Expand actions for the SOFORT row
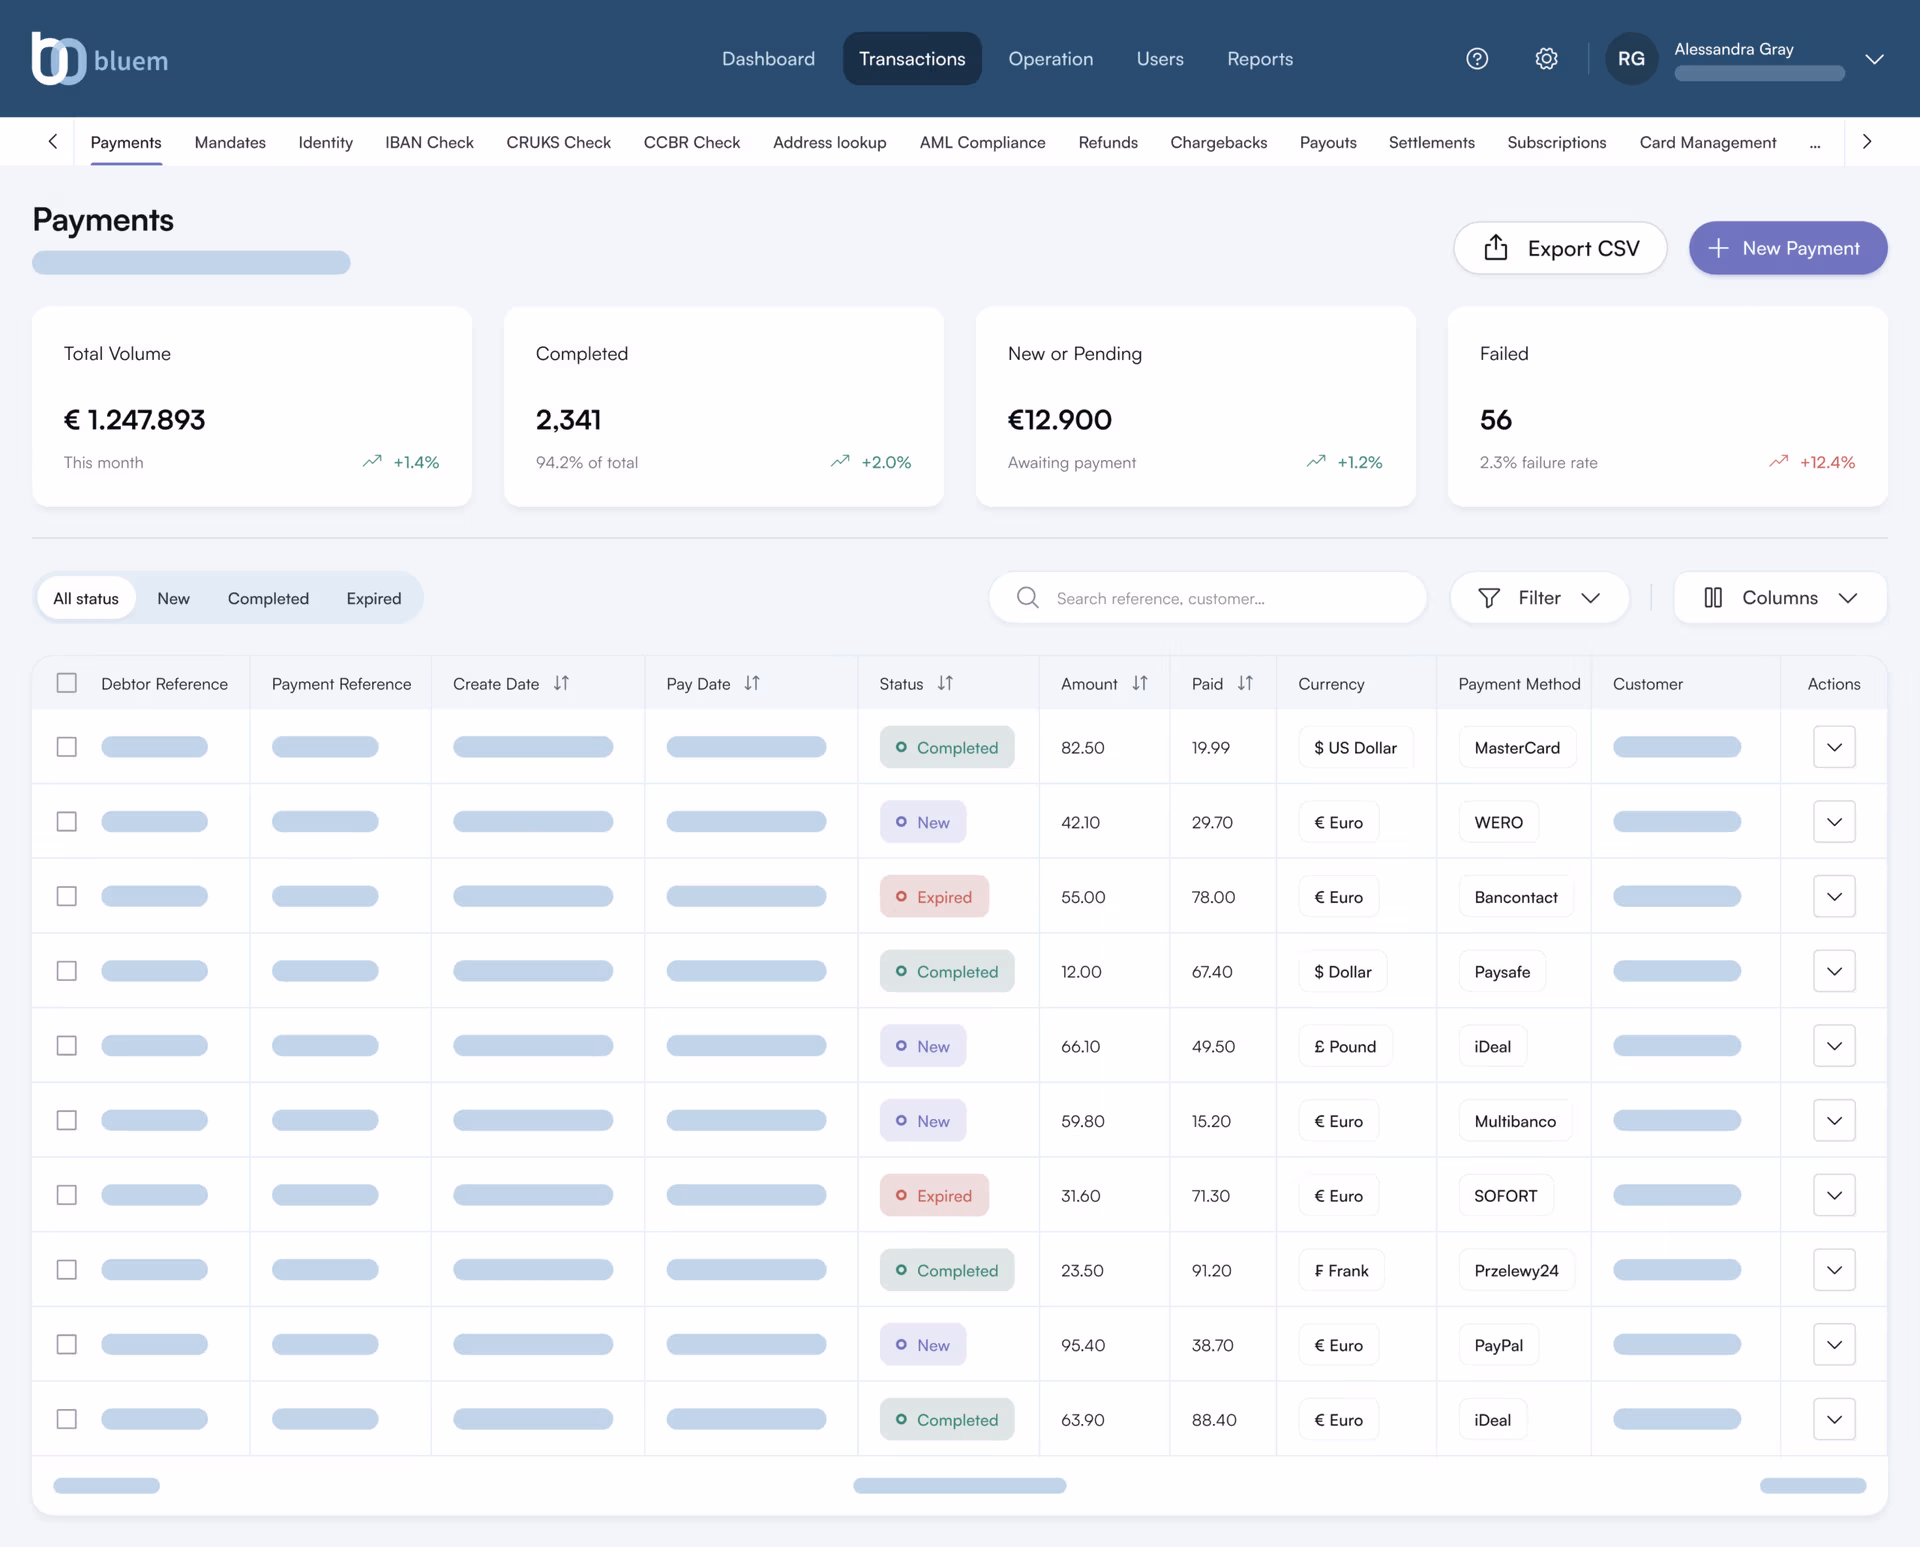This screenshot has height=1547, width=1920. [1834, 1195]
